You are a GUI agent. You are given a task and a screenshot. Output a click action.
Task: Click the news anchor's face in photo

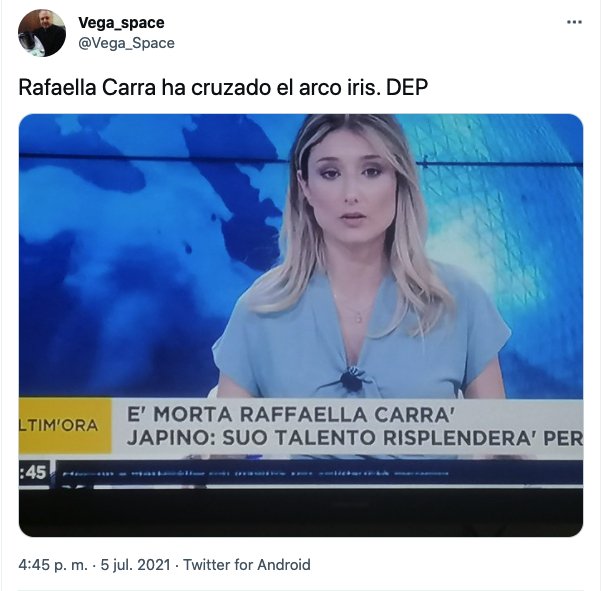(351, 189)
